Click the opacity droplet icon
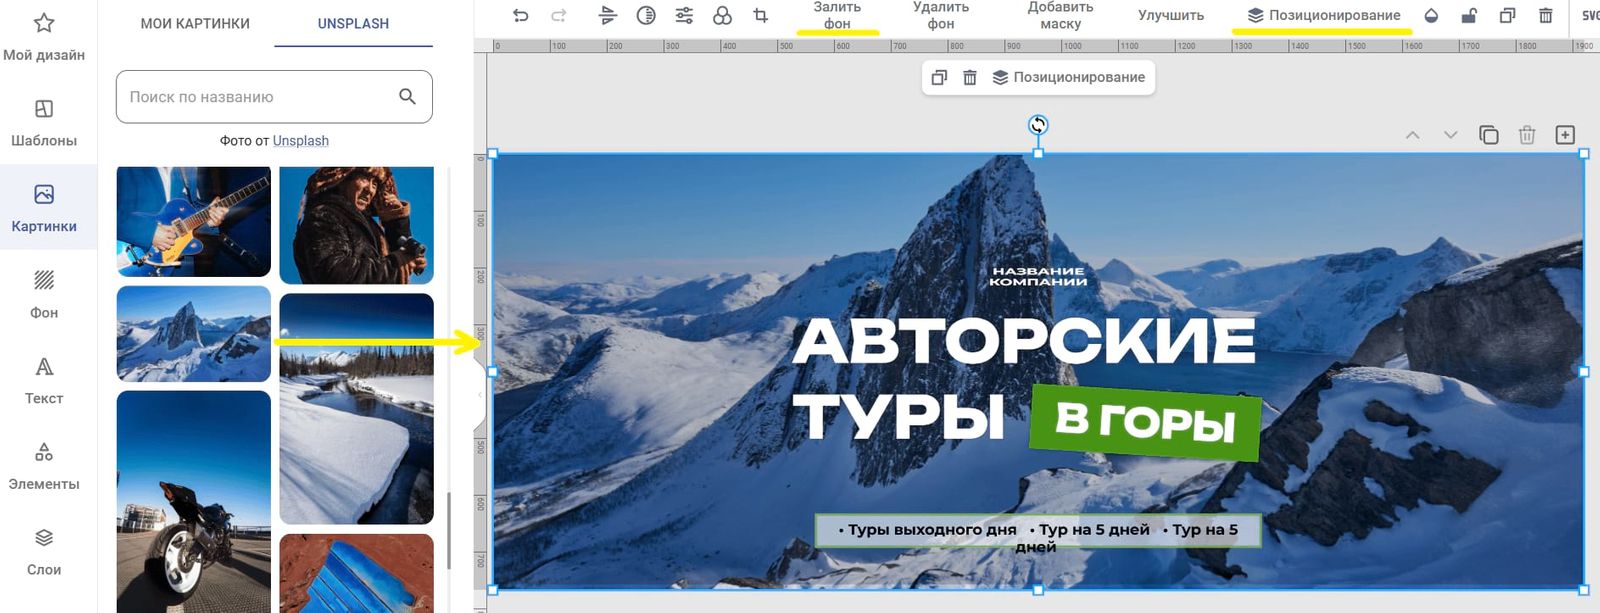Viewport: 1600px width, 613px height. (x=1431, y=15)
